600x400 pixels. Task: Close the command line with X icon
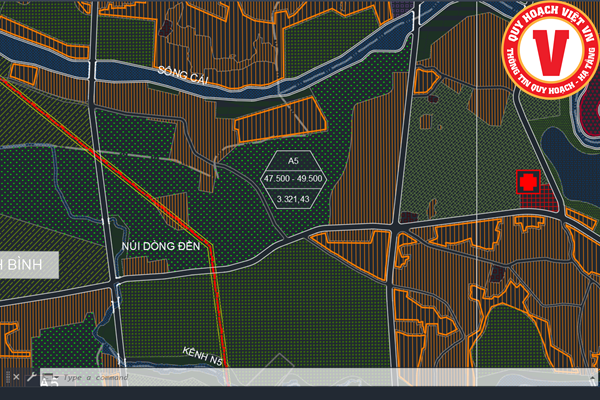coord(17,377)
